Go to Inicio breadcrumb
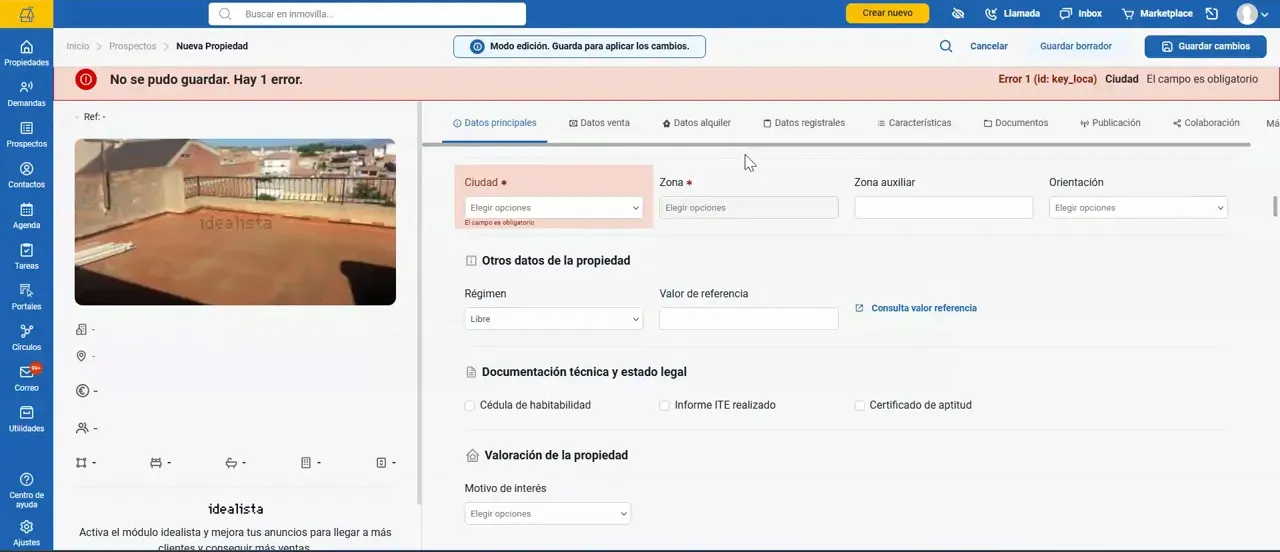 [x=78, y=46]
